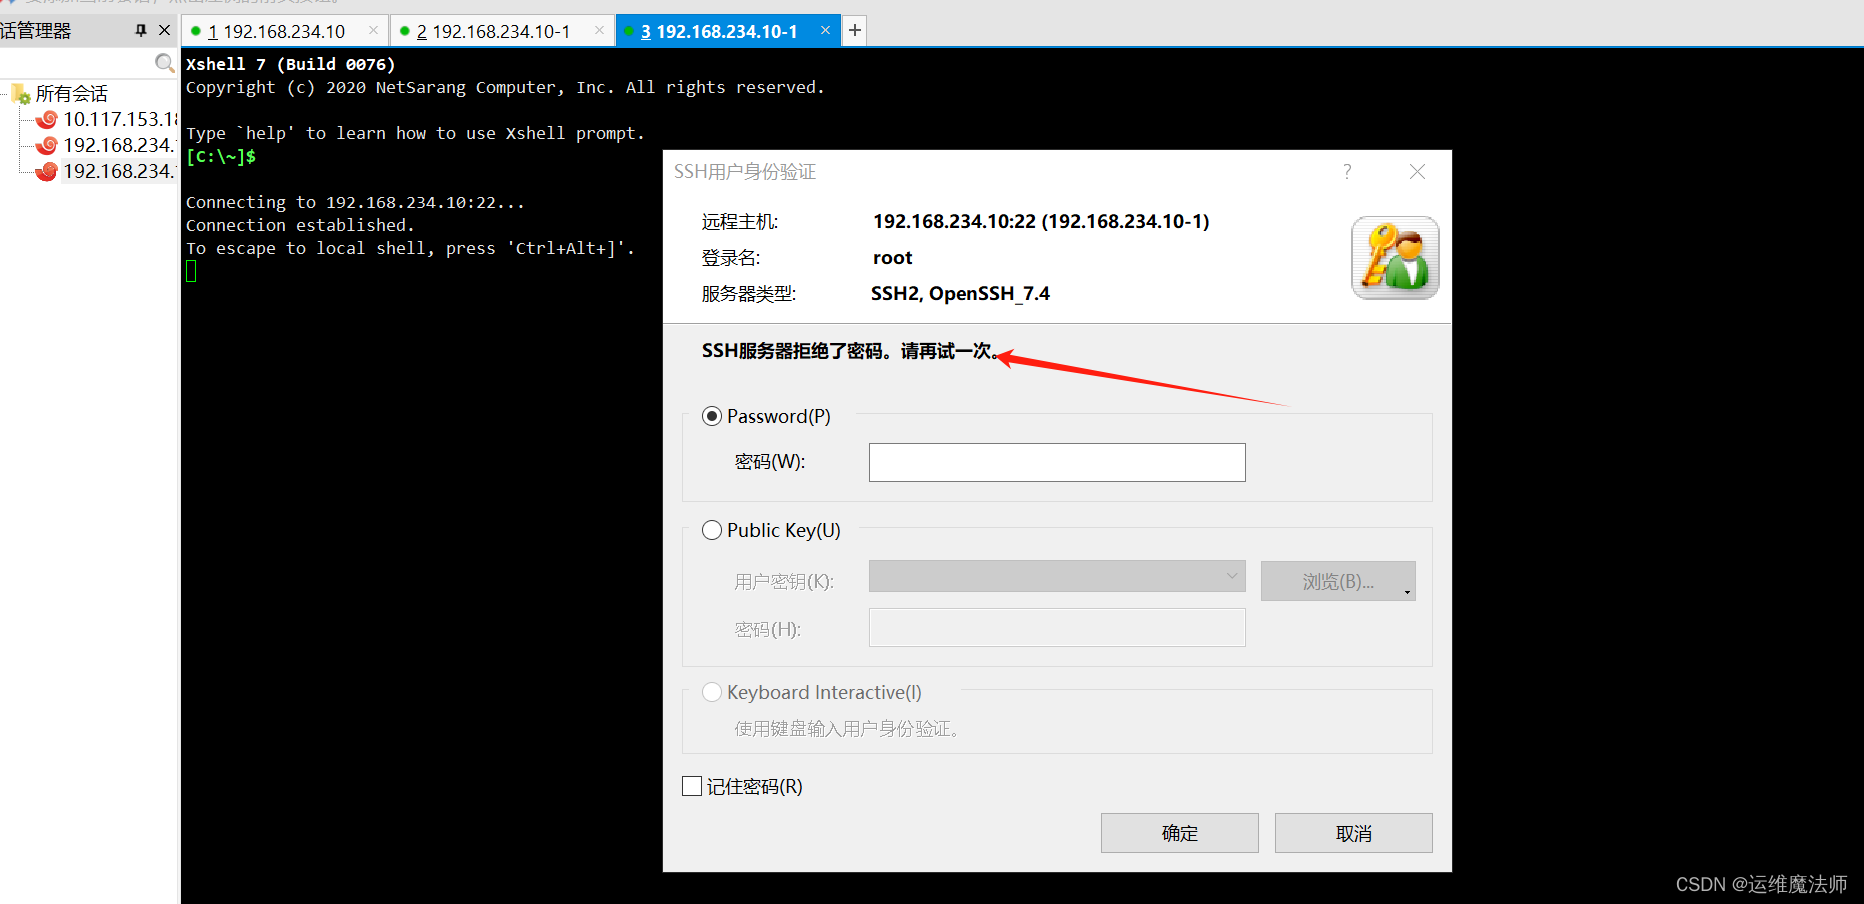Viewport: 1864px width, 904px height.
Task: Click the remote host 192.168.234.10:22 text
Action: pos(1041,222)
